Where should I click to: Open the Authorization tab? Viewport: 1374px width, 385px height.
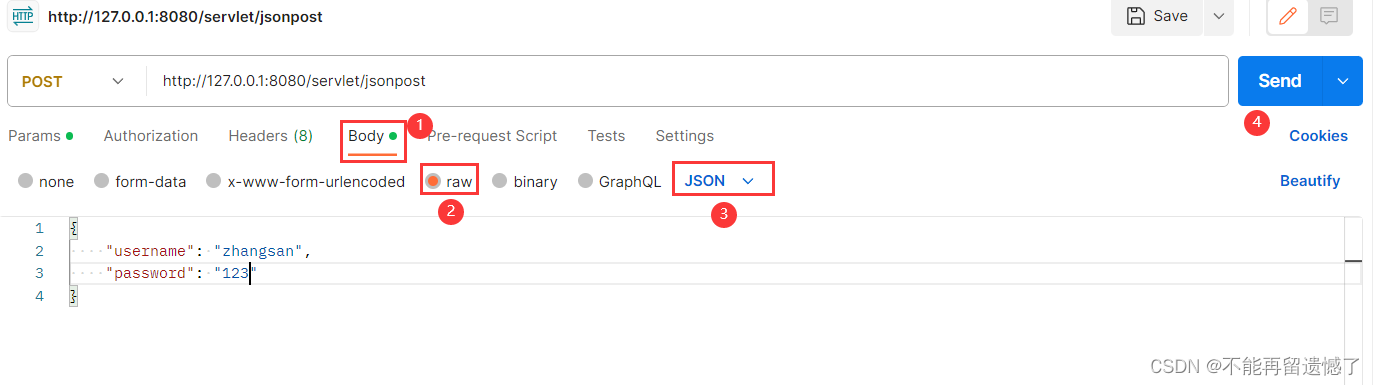coord(151,136)
